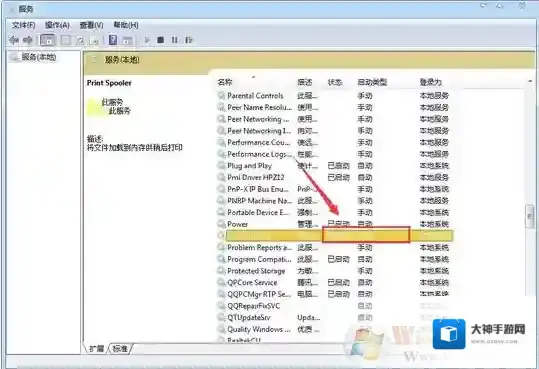The width and height of the screenshot is (539, 369).
Task: Click the 服务(本地) header in right pane
Action: pos(122,60)
